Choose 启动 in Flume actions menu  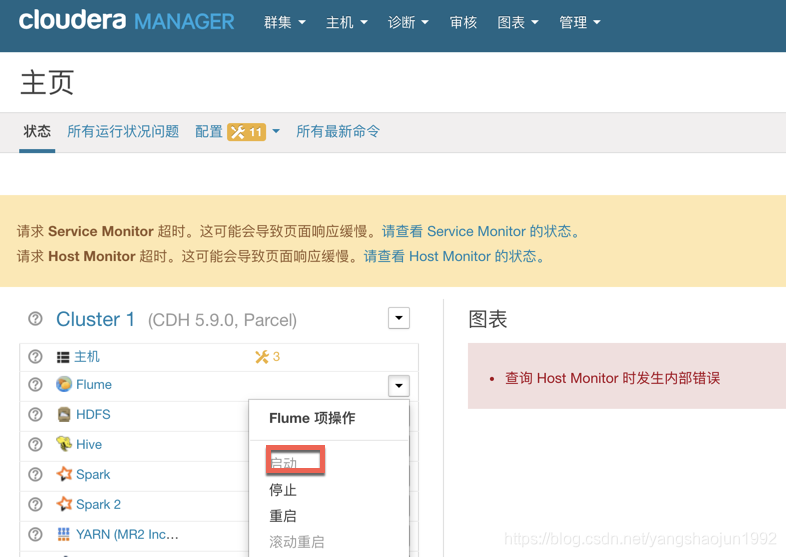point(284,463)
